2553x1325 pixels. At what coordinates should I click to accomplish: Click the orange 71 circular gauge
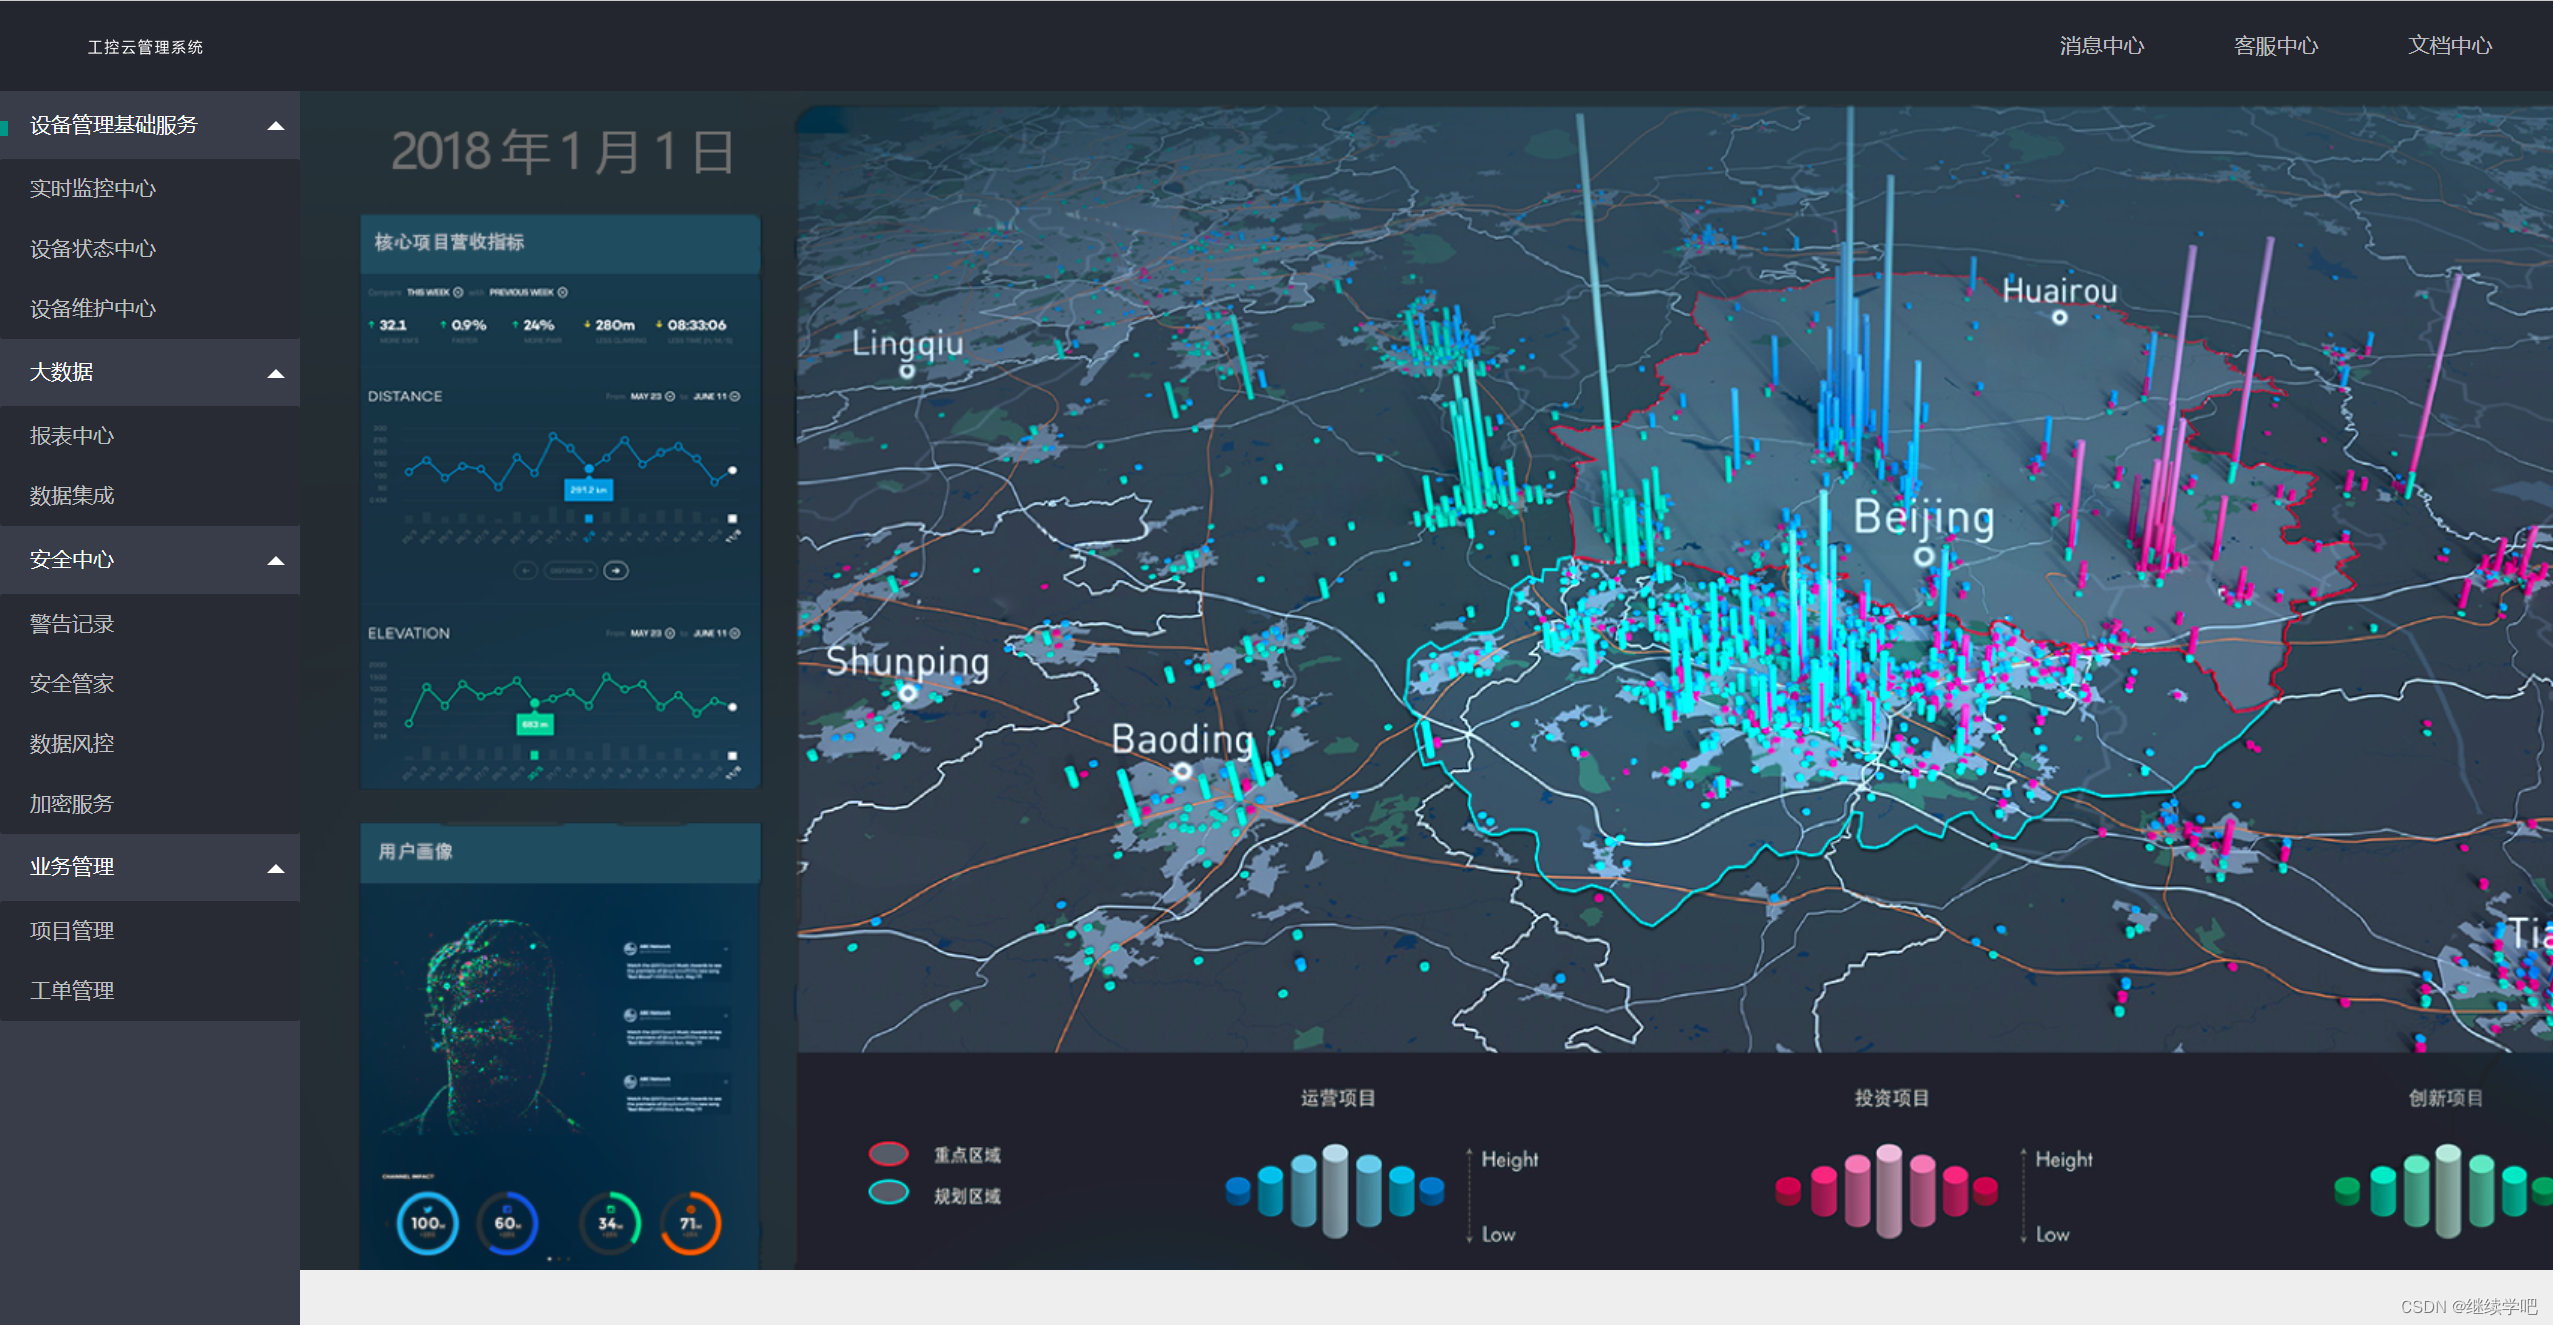690,1222
